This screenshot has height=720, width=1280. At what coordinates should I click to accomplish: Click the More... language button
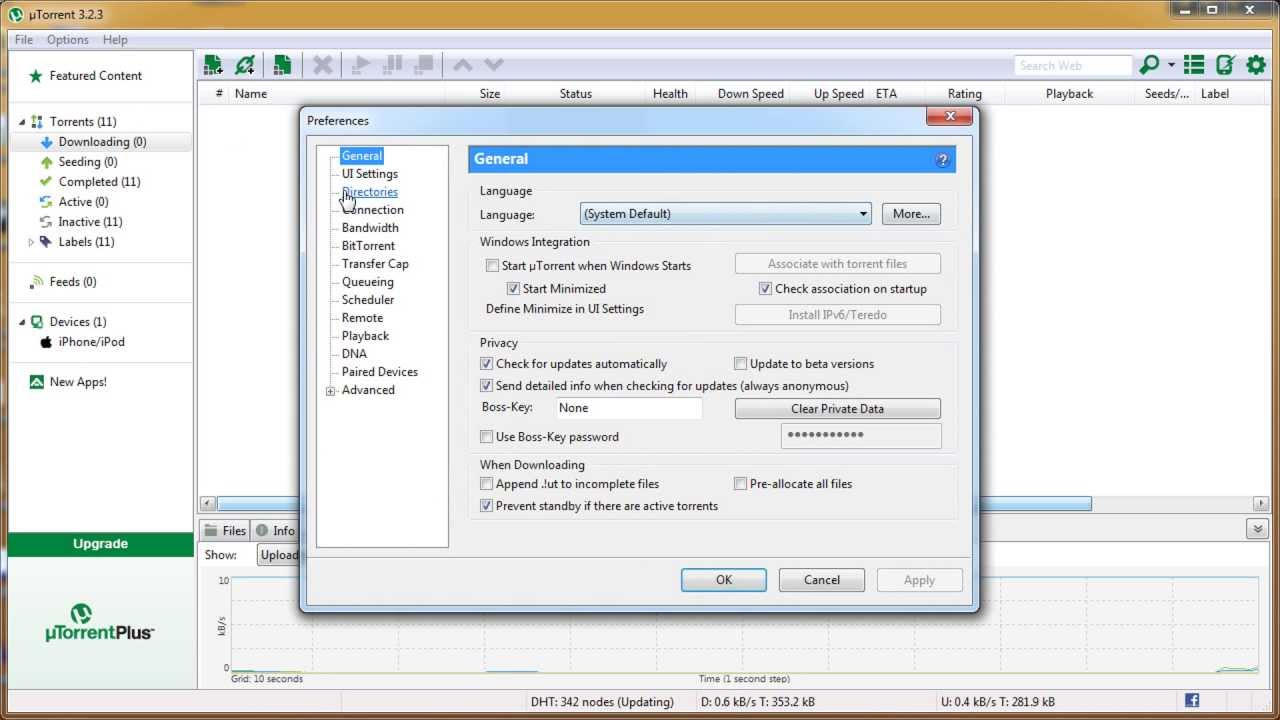point(911,214)
